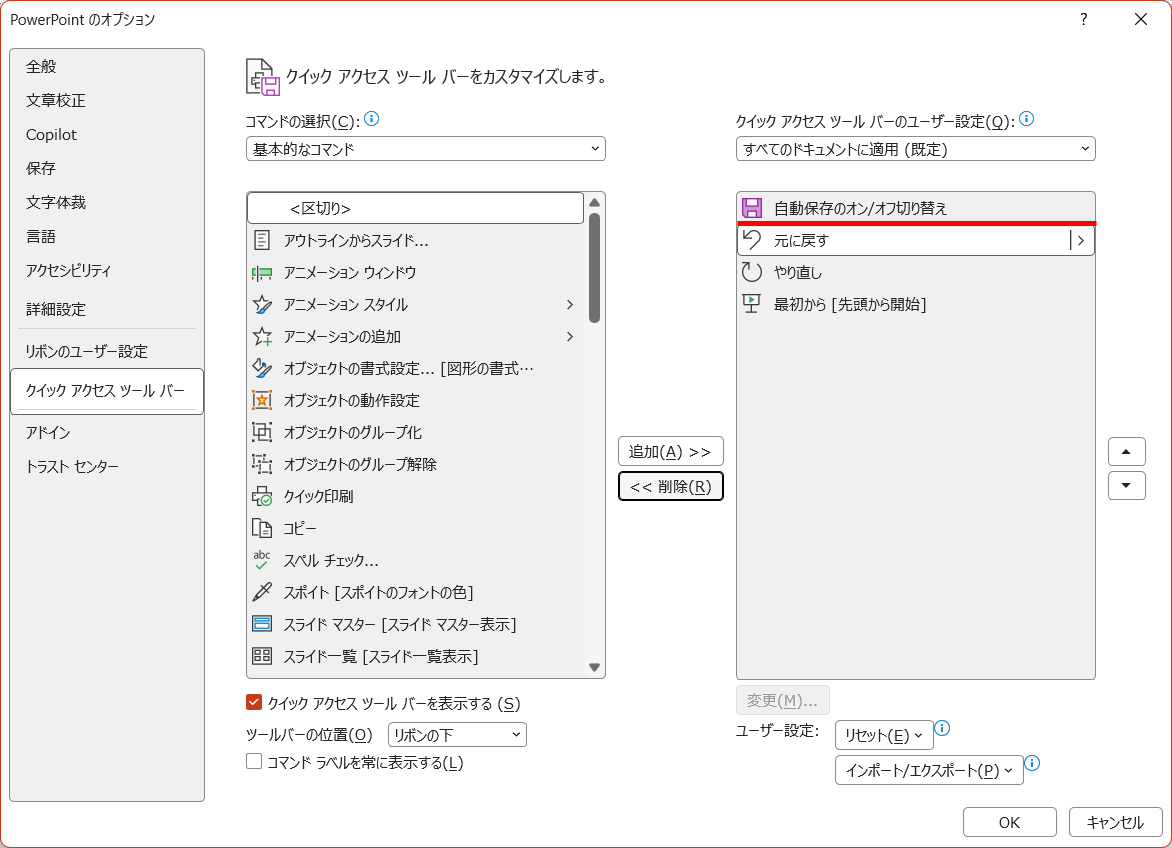Click the コピー (Copy) command icon
The height and width of the screenshot is (848, 1172).
262,528
